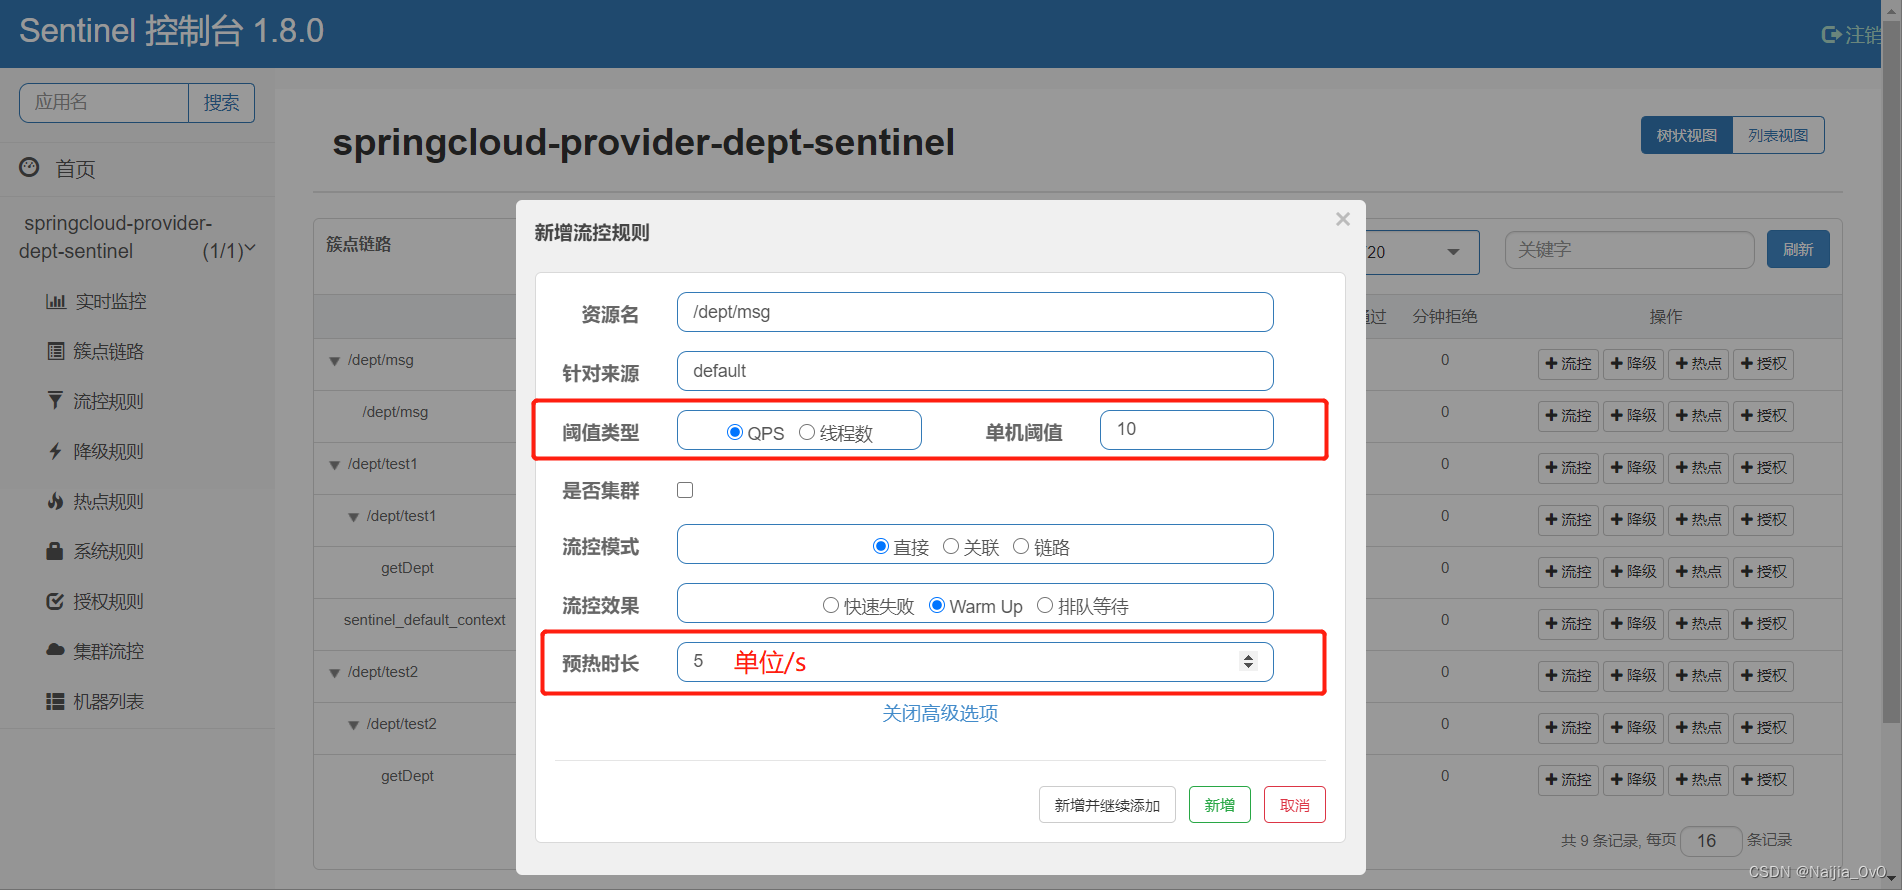The width and height of the screenshot is (1902, 890).
Task: Collapse the top-level /dept/test2 tree node
Action: [335, 673]
